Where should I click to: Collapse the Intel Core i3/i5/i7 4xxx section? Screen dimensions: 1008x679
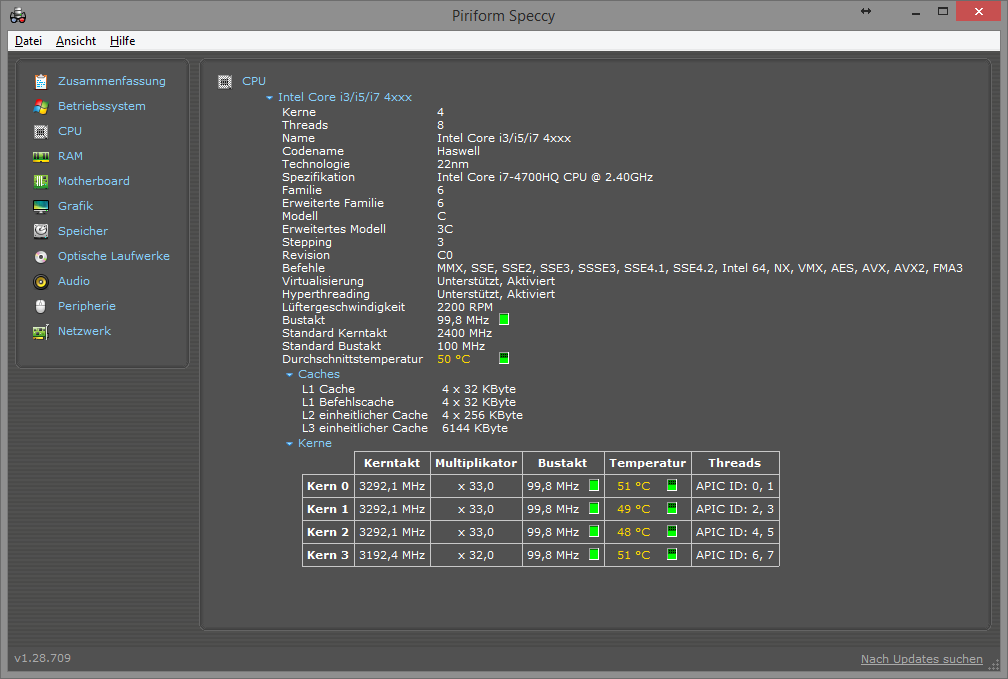click(270, 98)
